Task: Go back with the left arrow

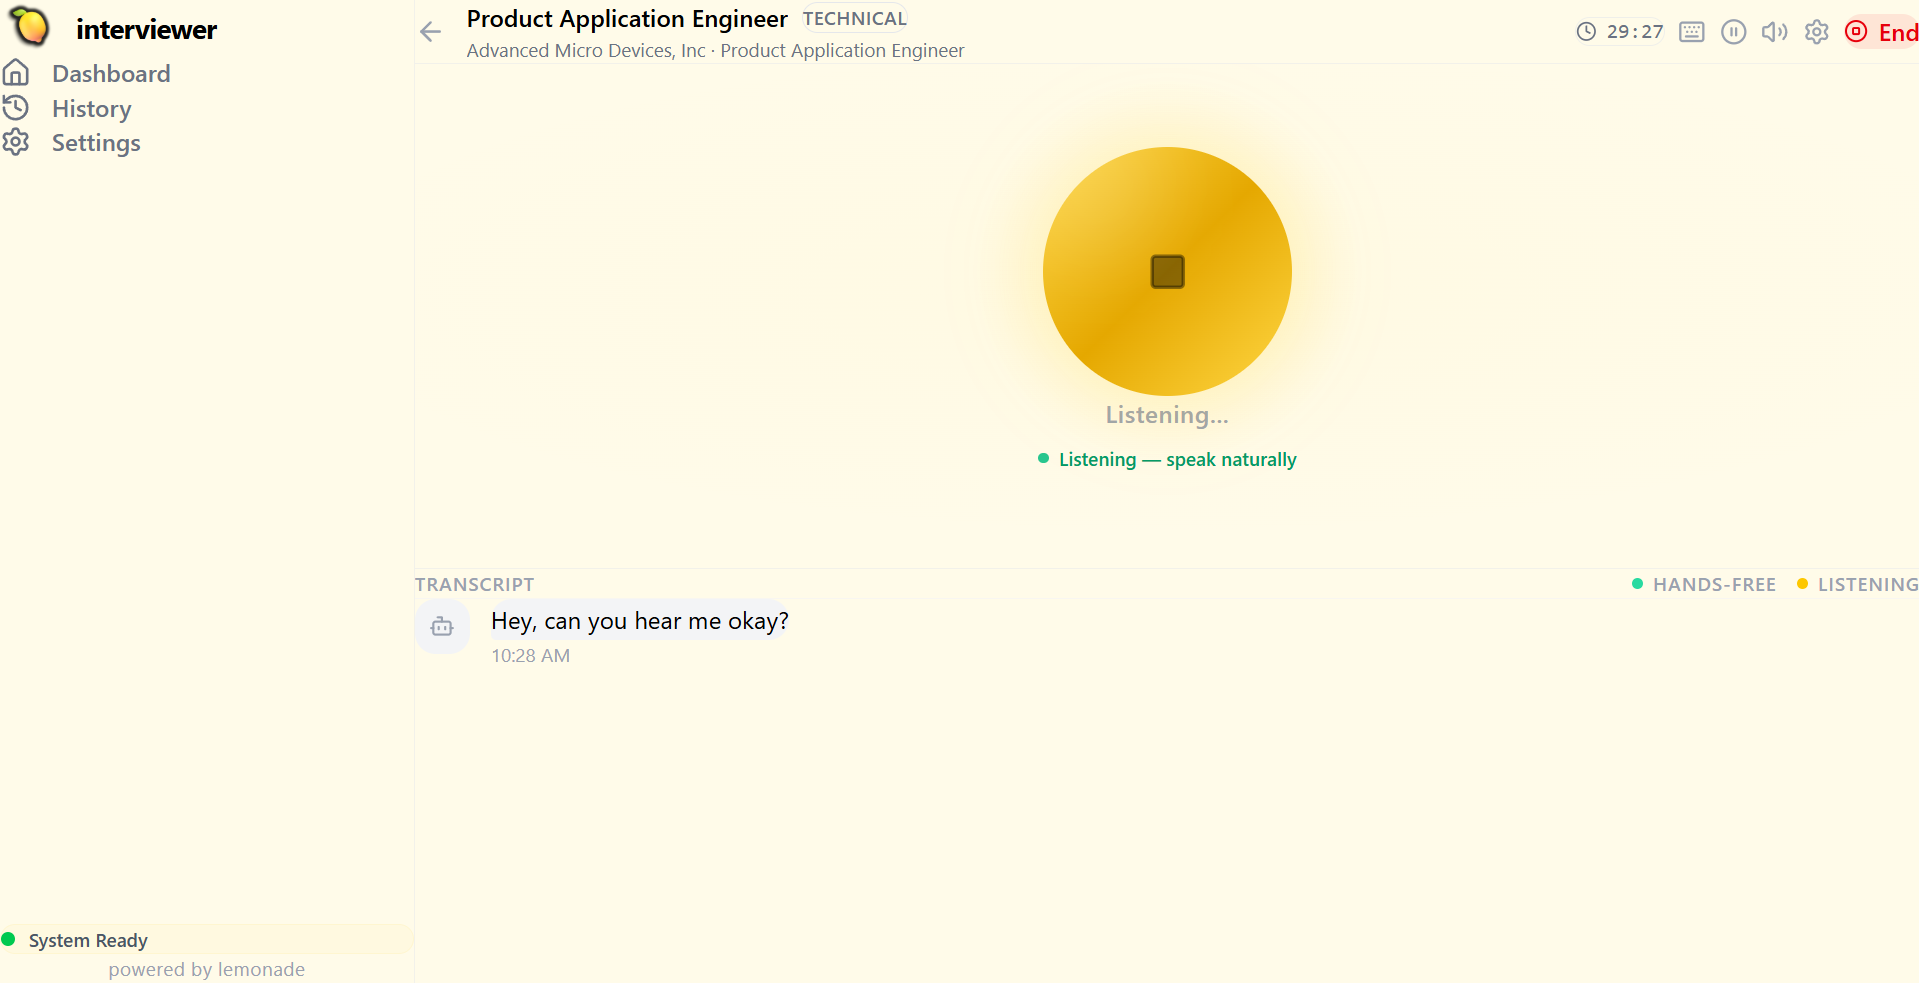Action: click(x=431, y=32)
